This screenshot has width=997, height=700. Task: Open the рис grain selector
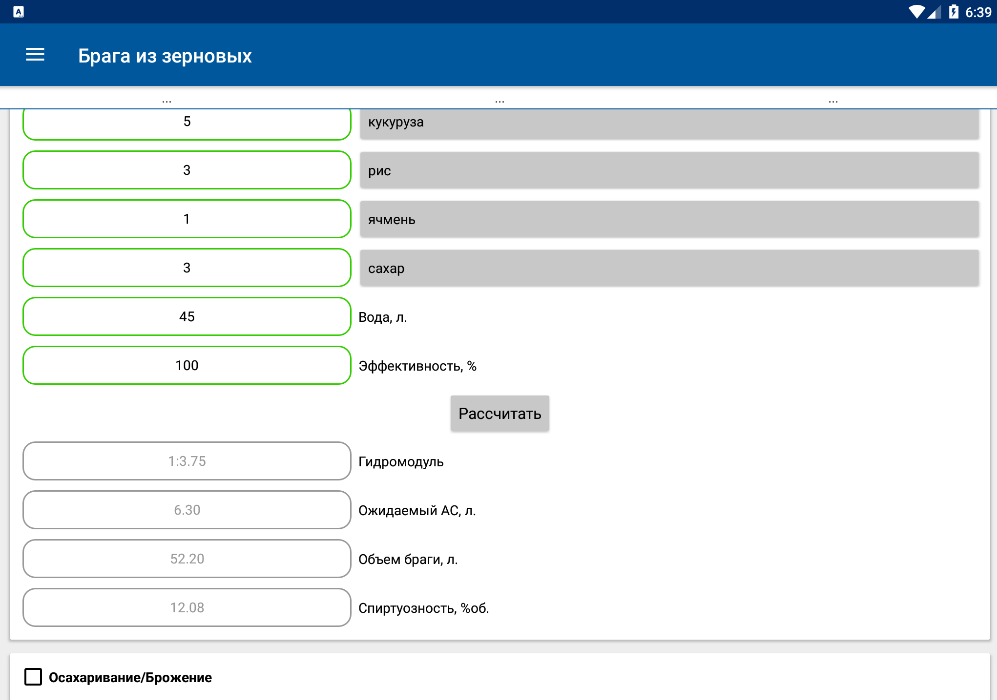click(669, 170)
